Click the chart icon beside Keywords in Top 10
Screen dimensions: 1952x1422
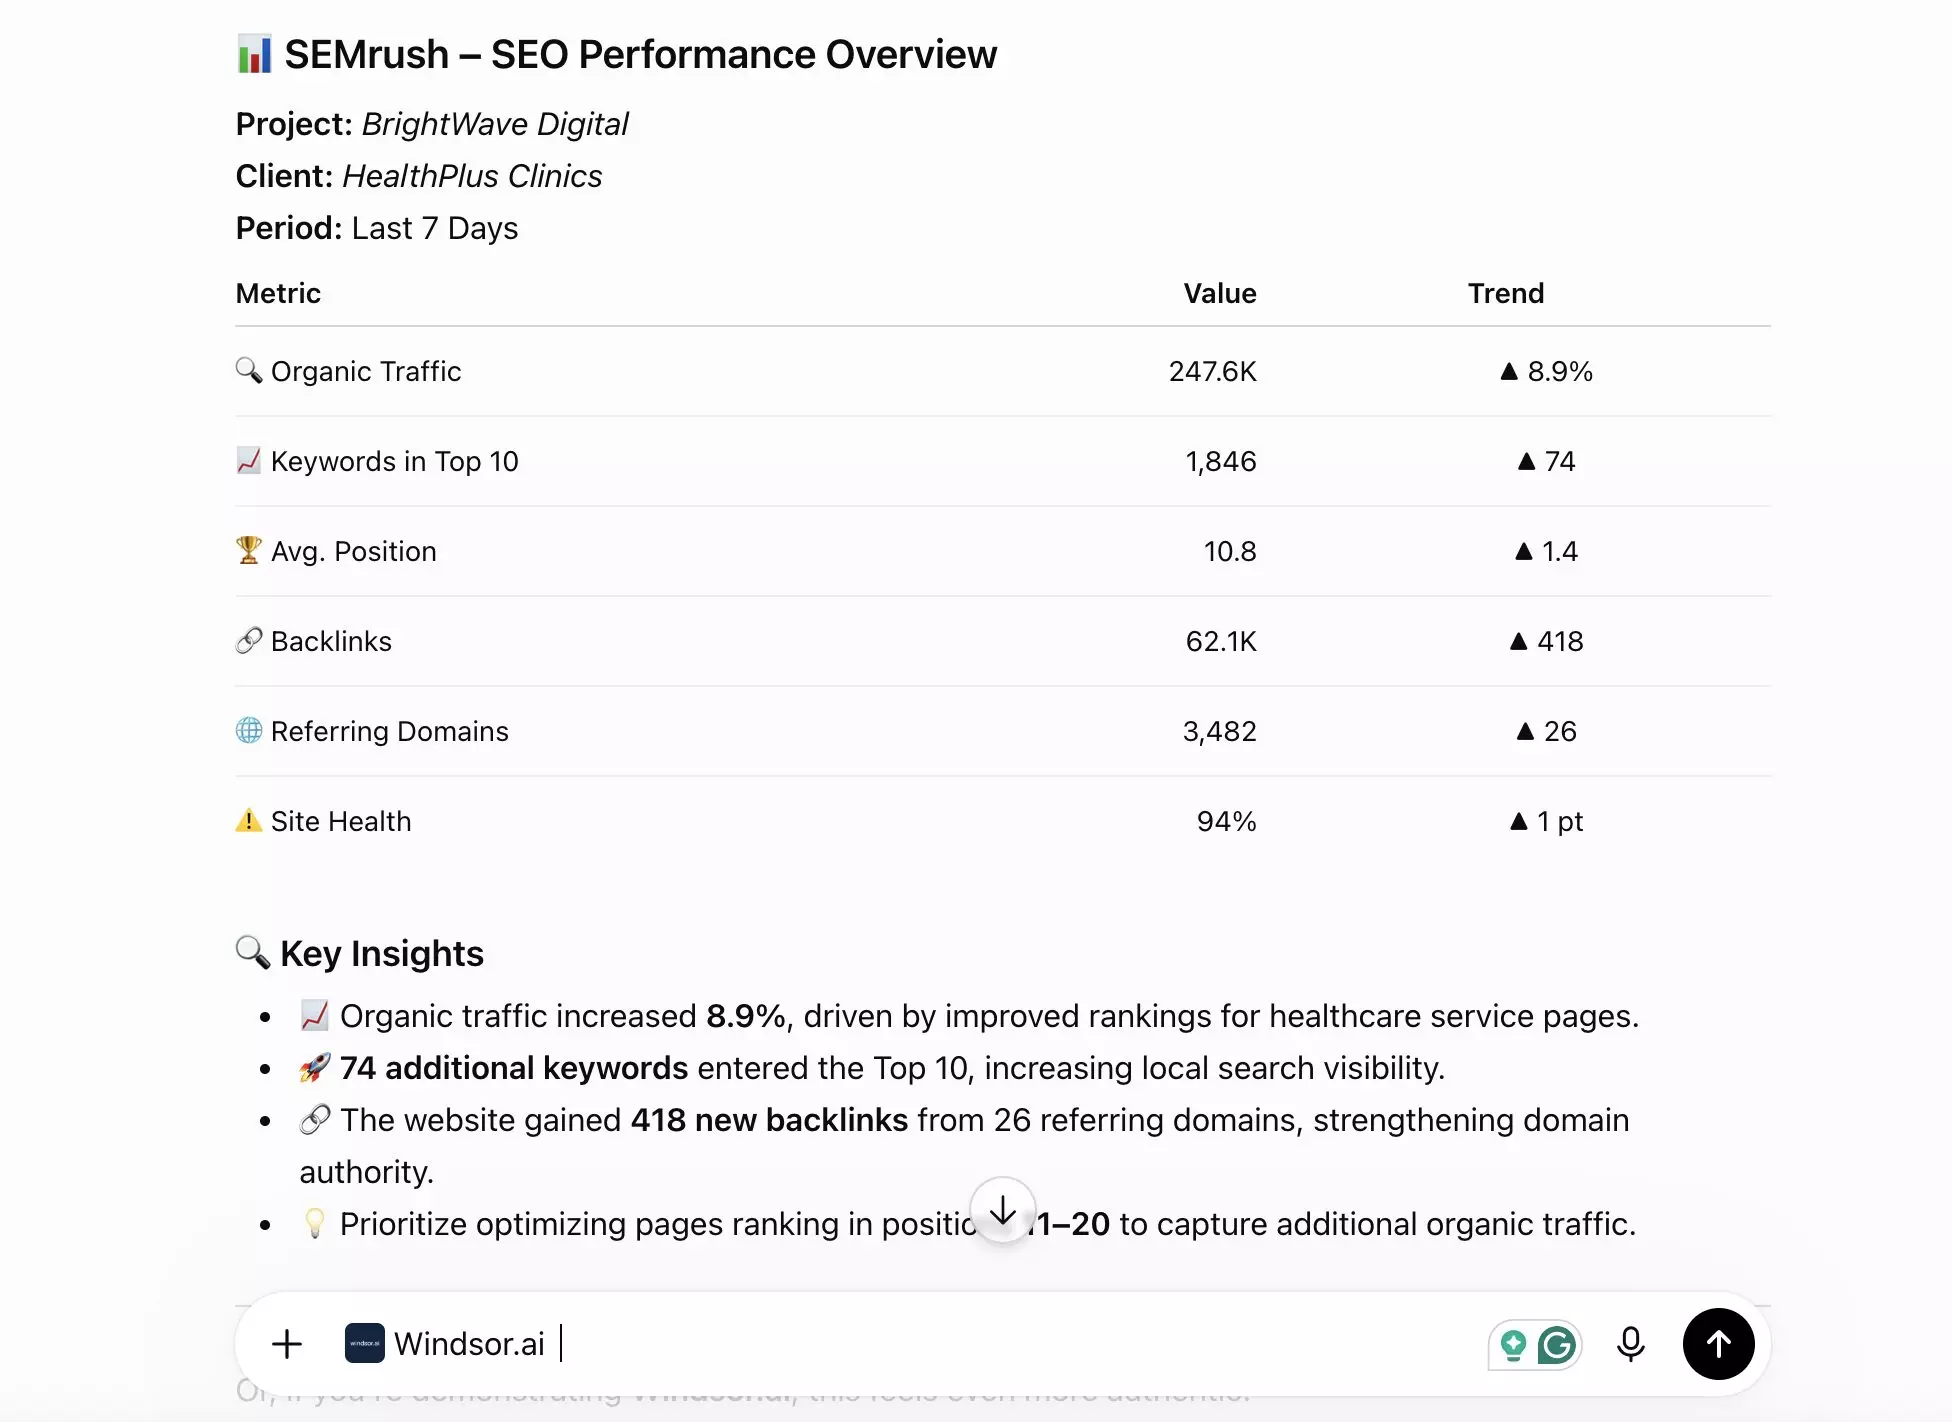249,460
